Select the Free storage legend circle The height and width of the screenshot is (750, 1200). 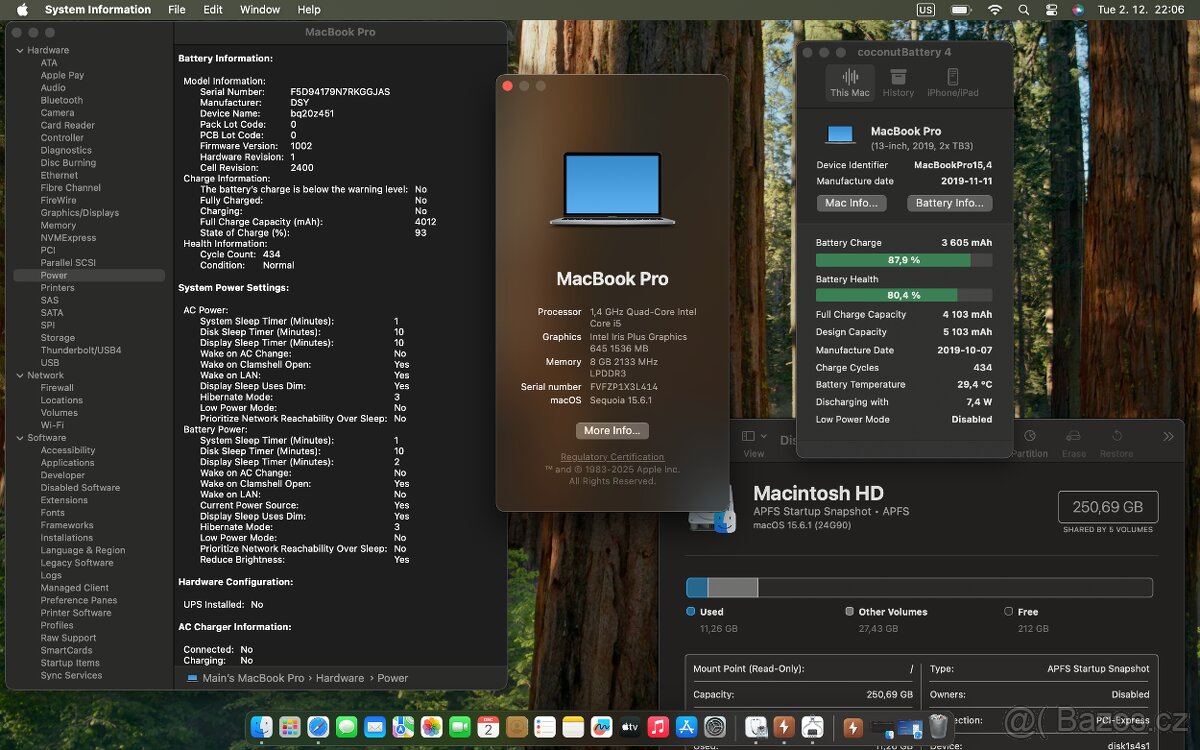point(1009,611)
